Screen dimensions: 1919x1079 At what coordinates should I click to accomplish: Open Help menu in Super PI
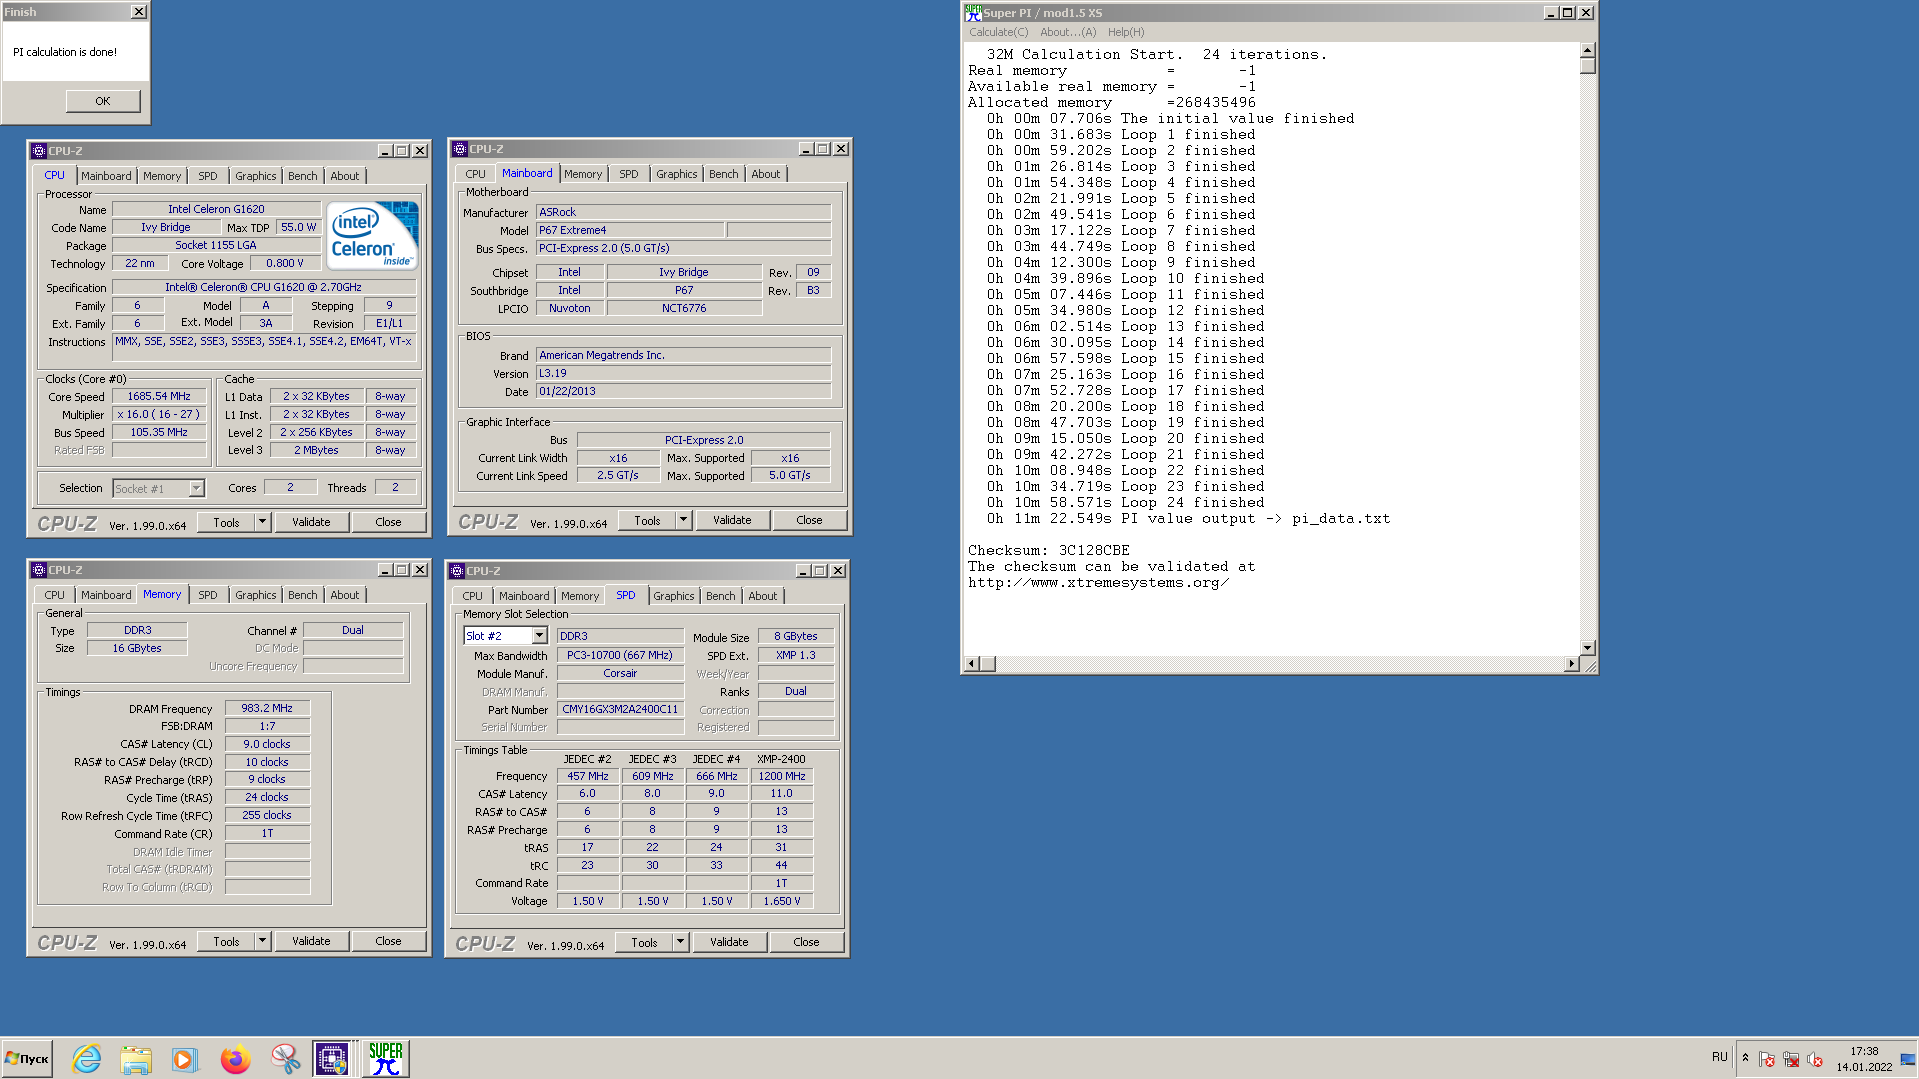[1125, 32]
